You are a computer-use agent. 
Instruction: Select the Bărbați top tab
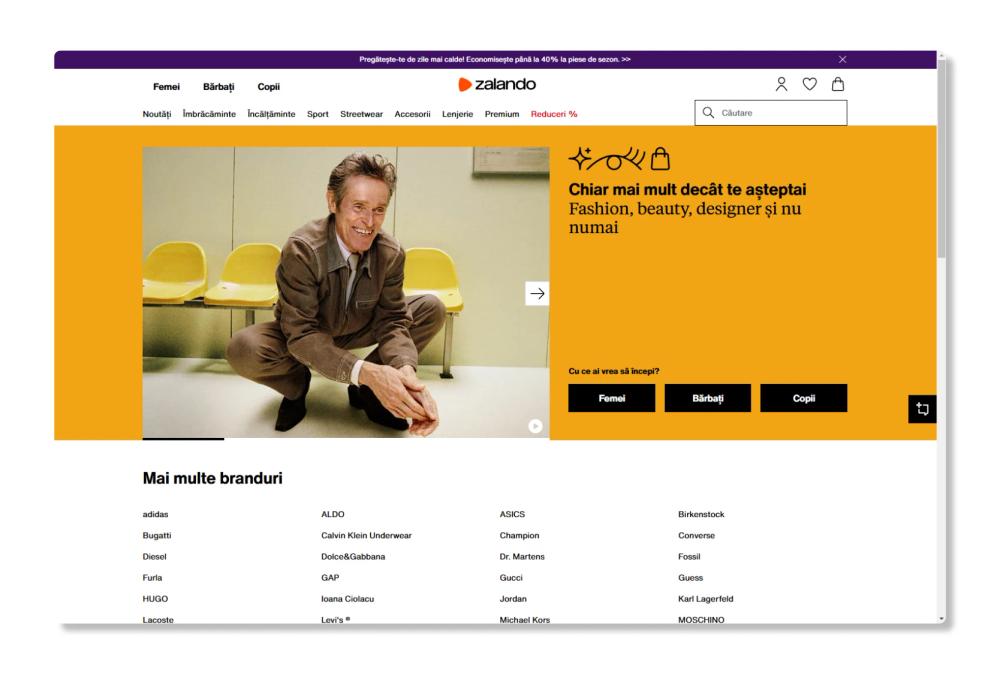click(219, 87)
